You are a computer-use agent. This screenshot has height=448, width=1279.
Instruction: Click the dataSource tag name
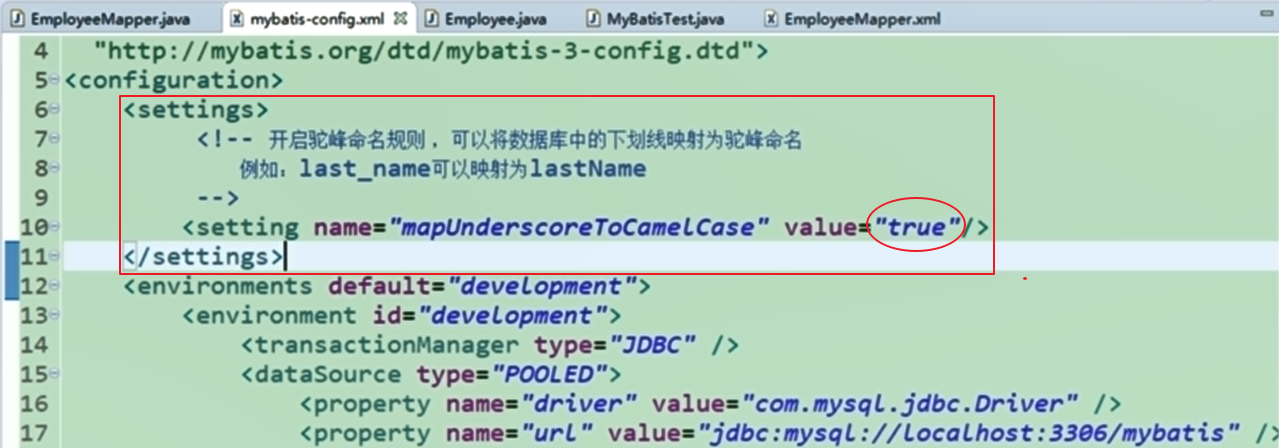(x=328, y=375)
